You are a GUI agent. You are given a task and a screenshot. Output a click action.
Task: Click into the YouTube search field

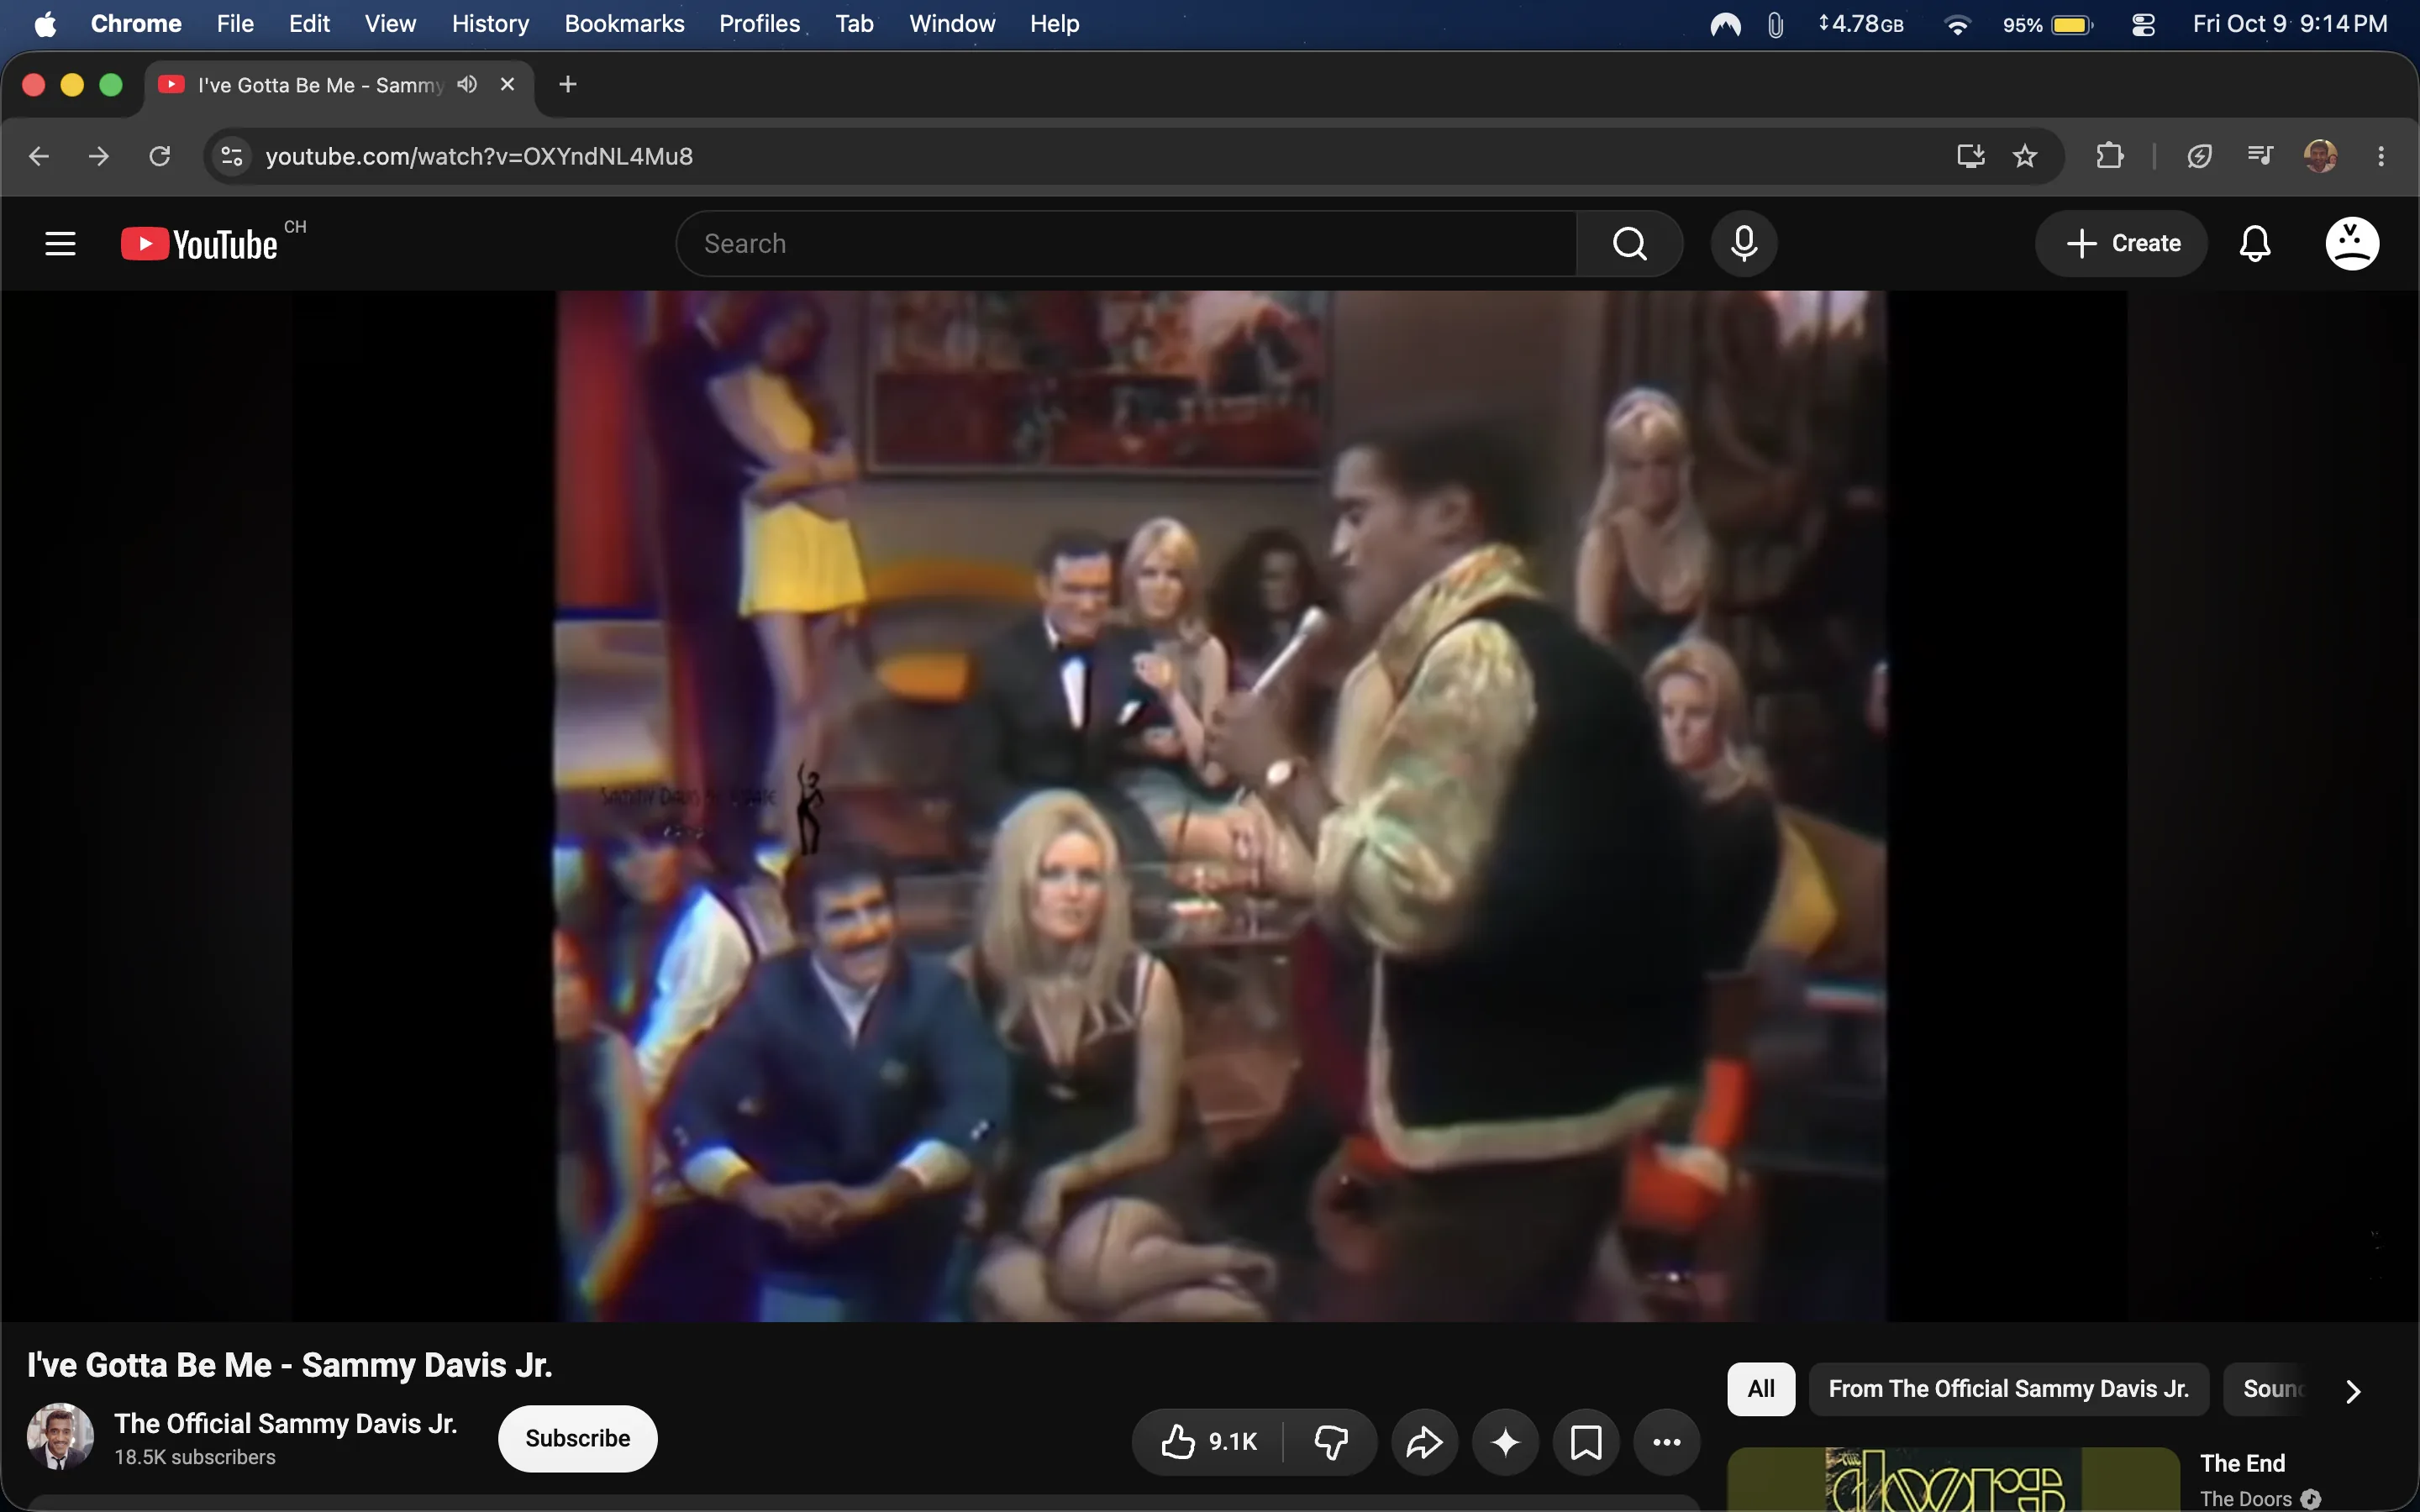pyautogui.click(x=1126, y=243)
